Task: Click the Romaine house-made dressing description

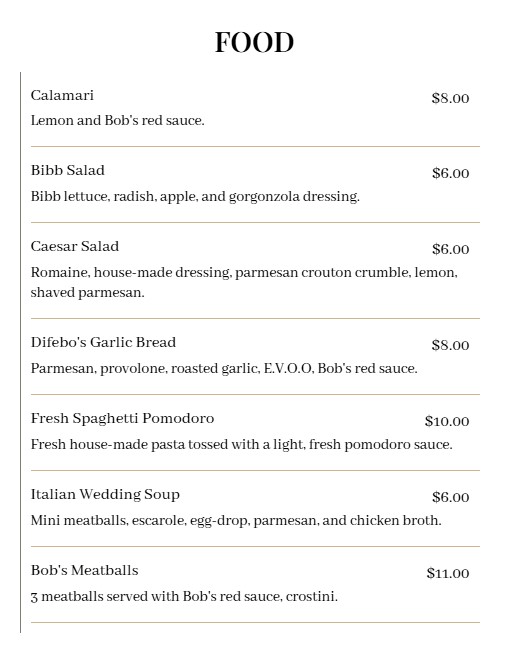Action: coord(244,282)
